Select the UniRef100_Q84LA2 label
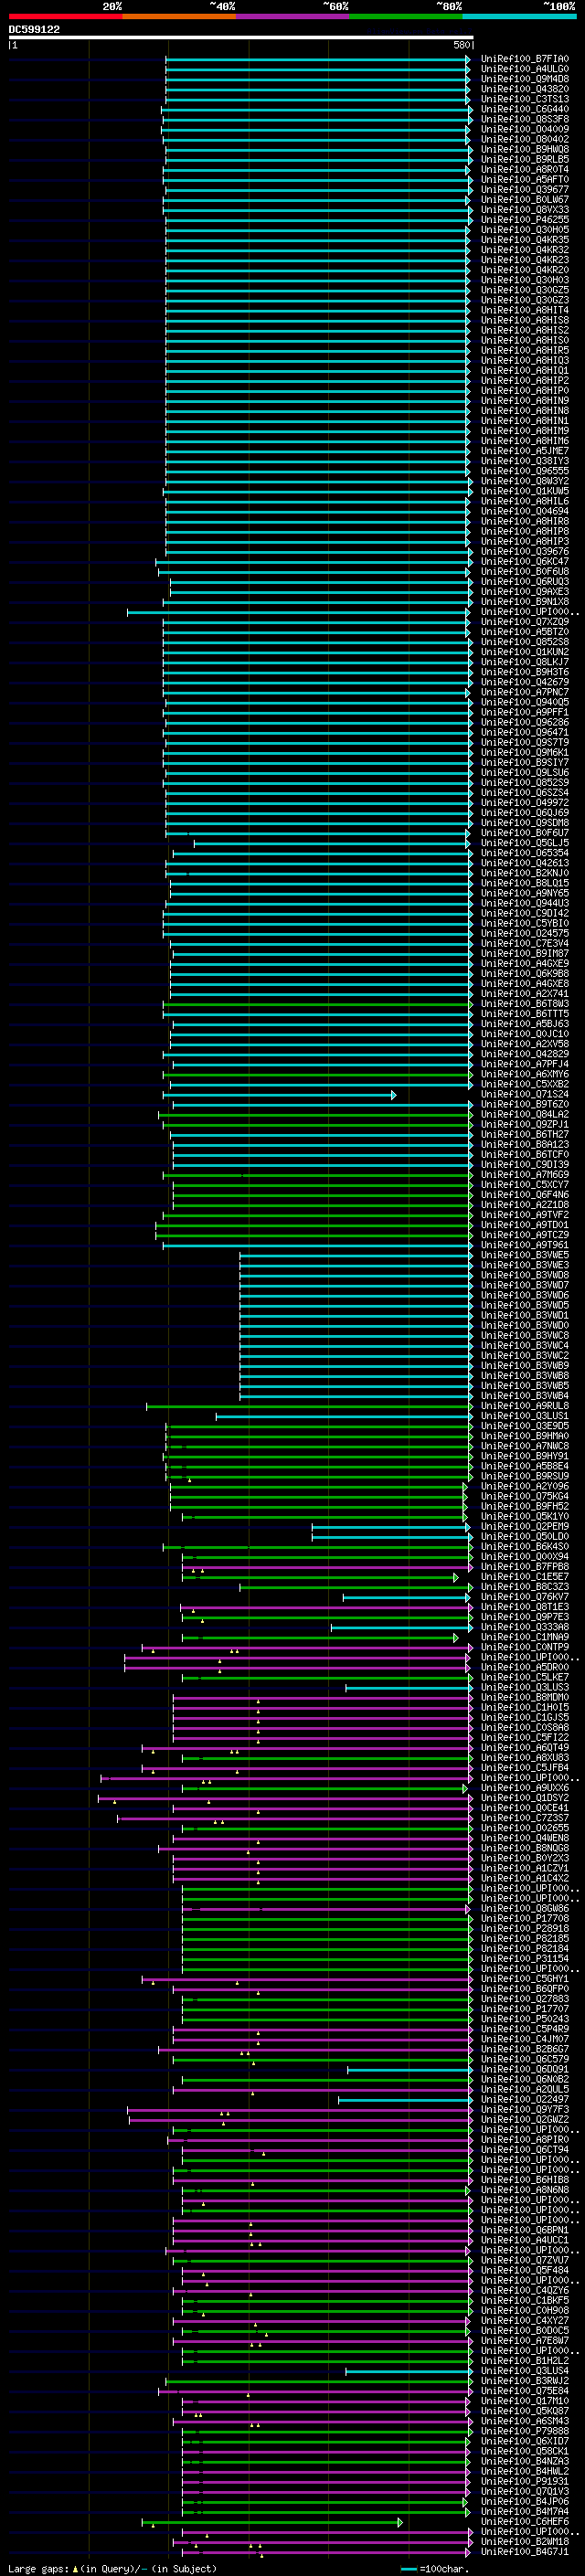 (x=524, y=1114)
